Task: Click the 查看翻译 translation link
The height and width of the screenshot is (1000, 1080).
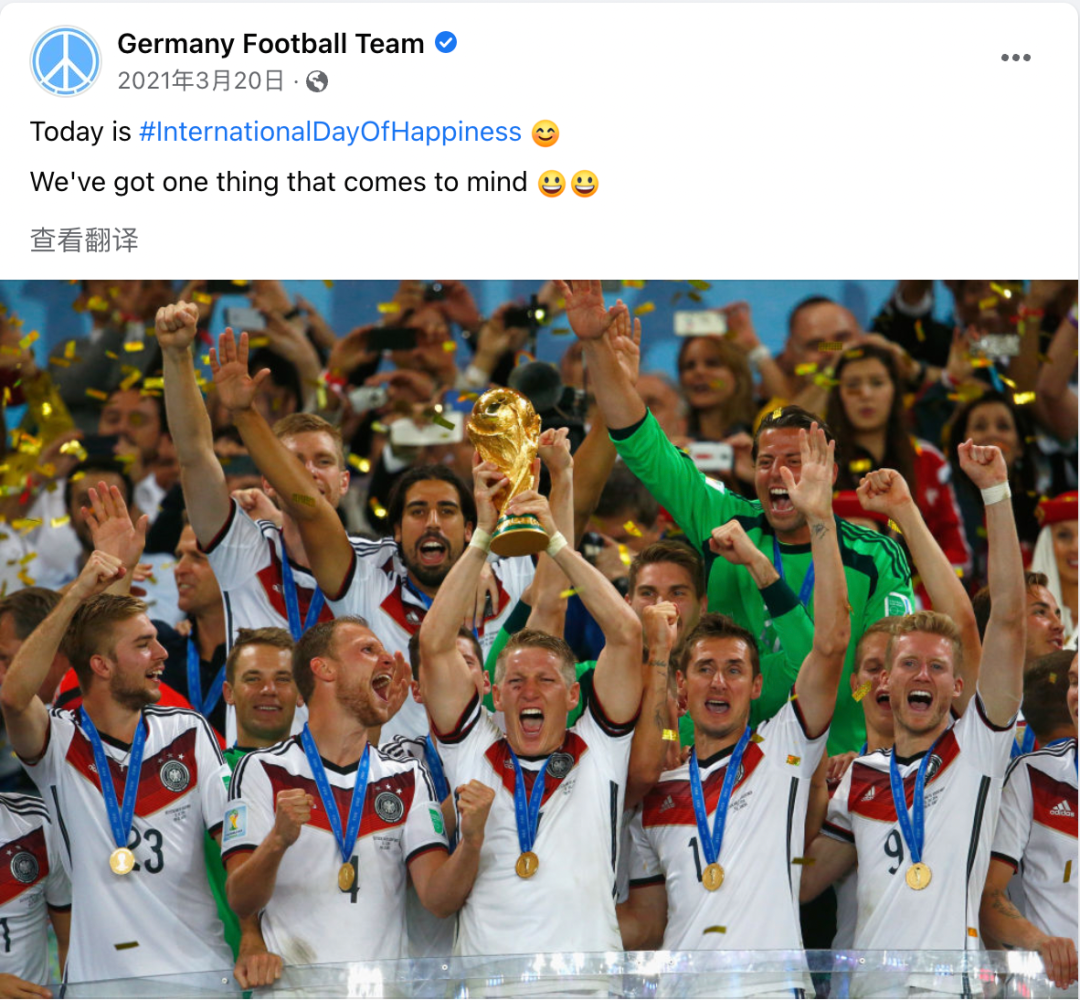Action: click(84, 240)
